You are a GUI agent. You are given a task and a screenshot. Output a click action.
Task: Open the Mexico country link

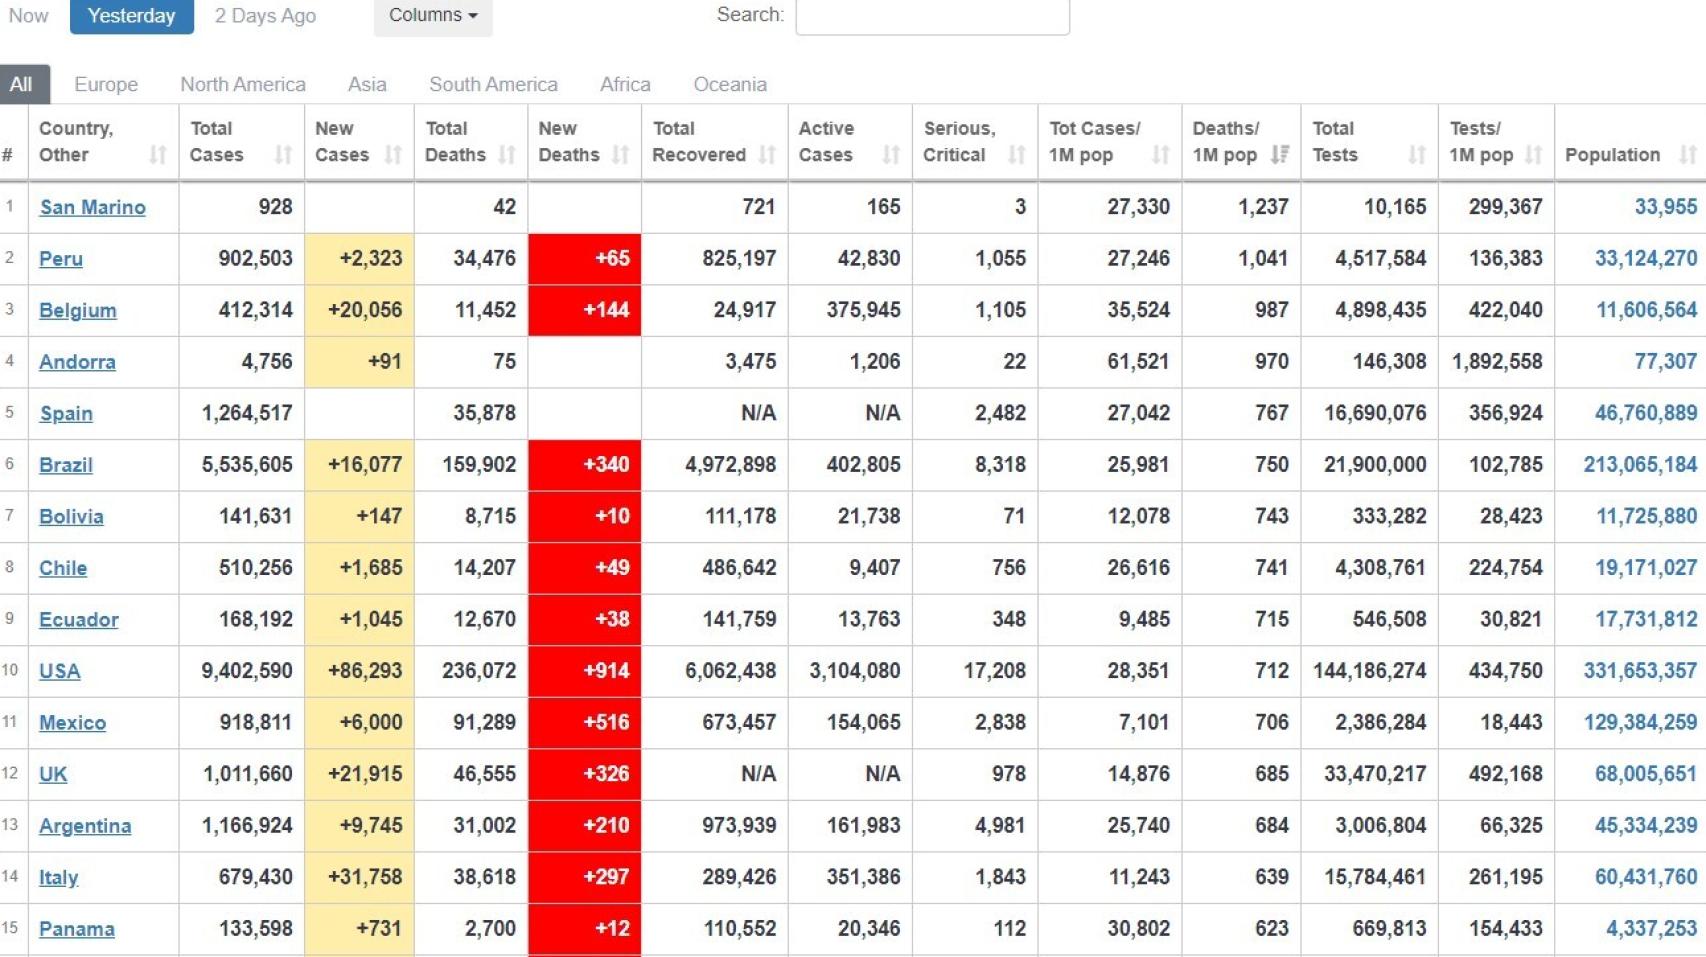[72, 723]
